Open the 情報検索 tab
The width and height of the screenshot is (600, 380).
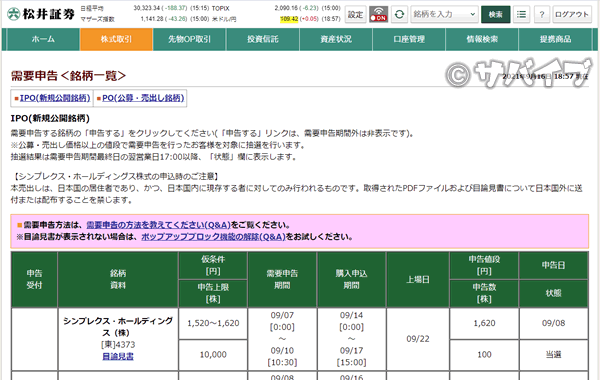tap(482, 39)
